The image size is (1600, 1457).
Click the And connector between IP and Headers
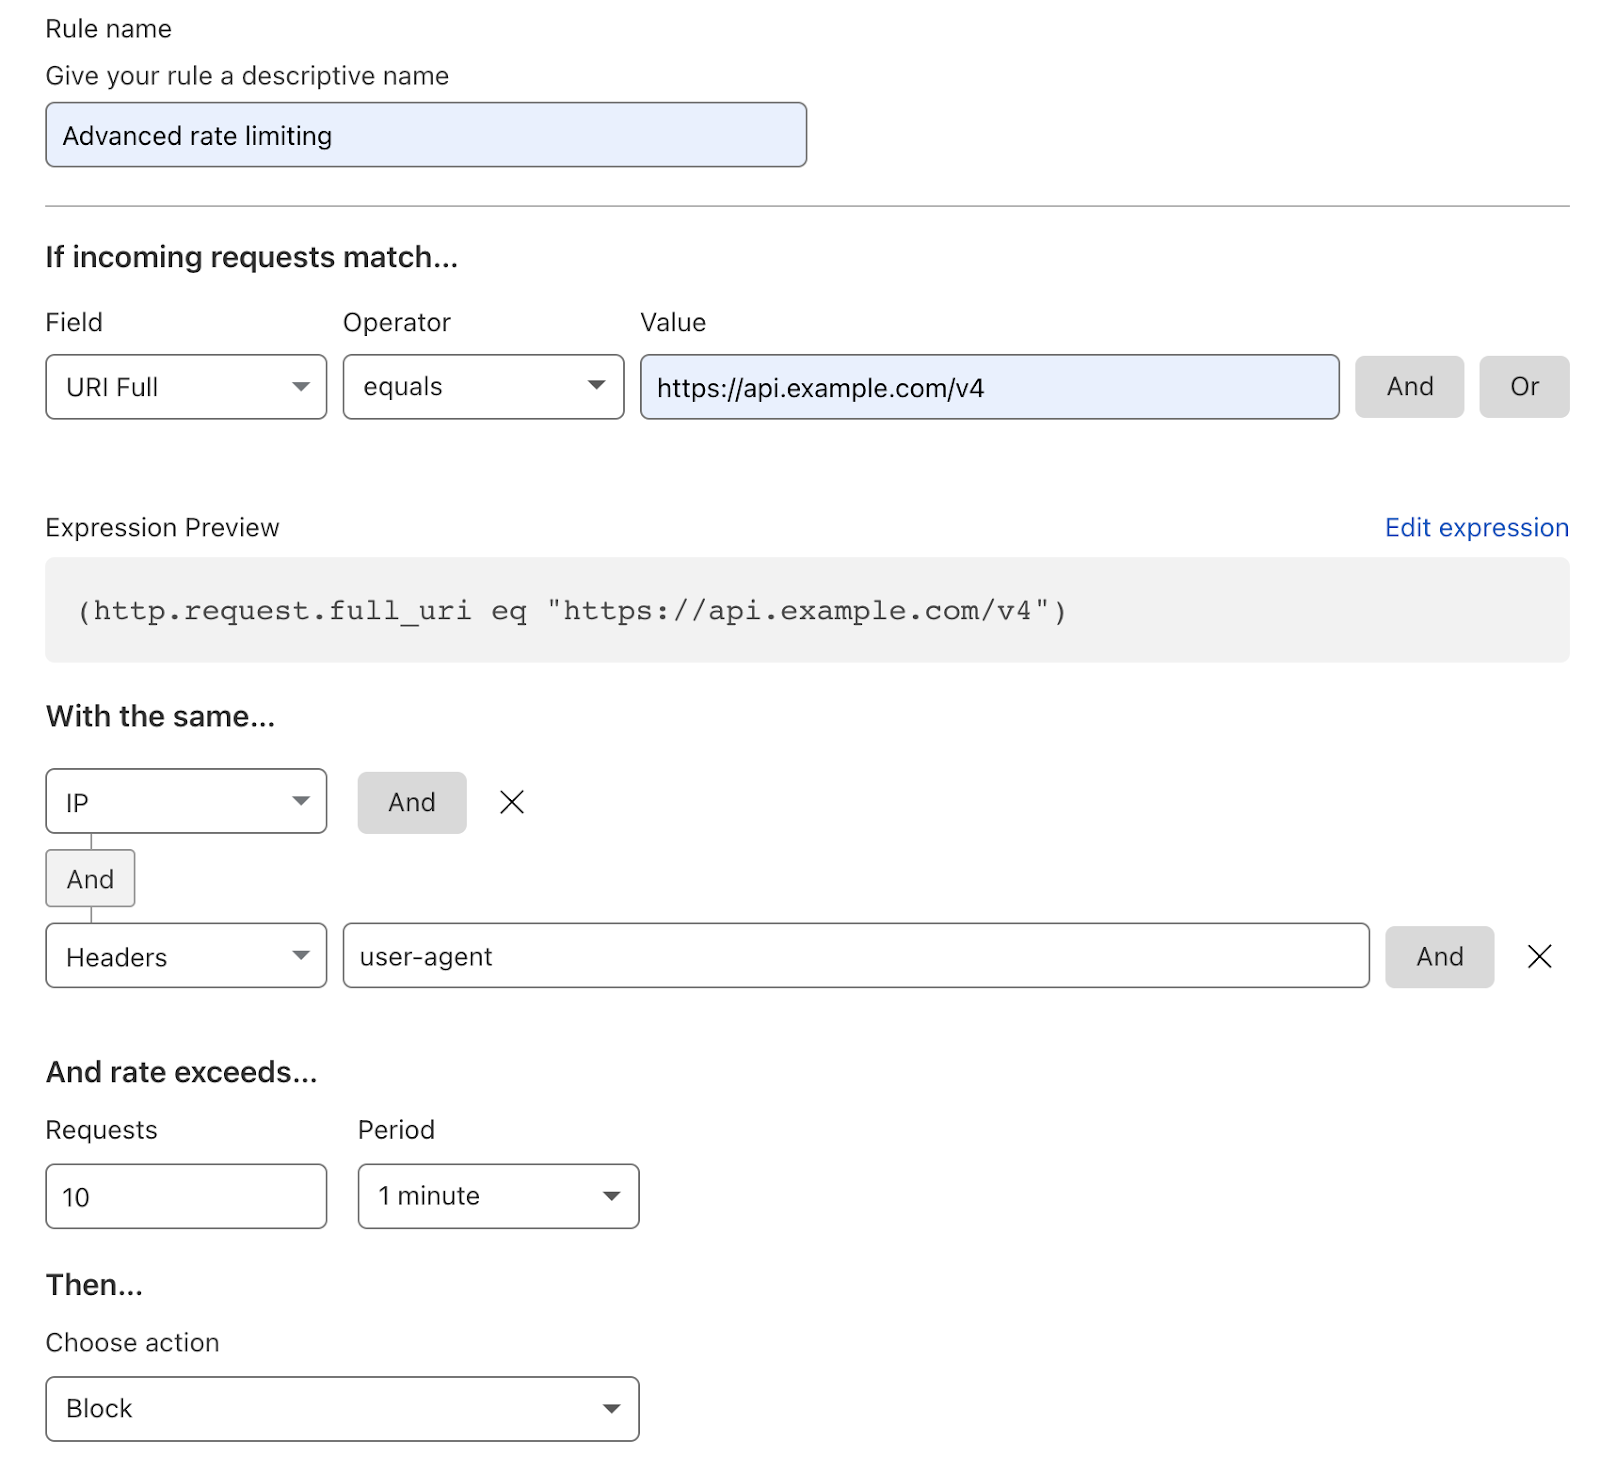click(90, 879)
